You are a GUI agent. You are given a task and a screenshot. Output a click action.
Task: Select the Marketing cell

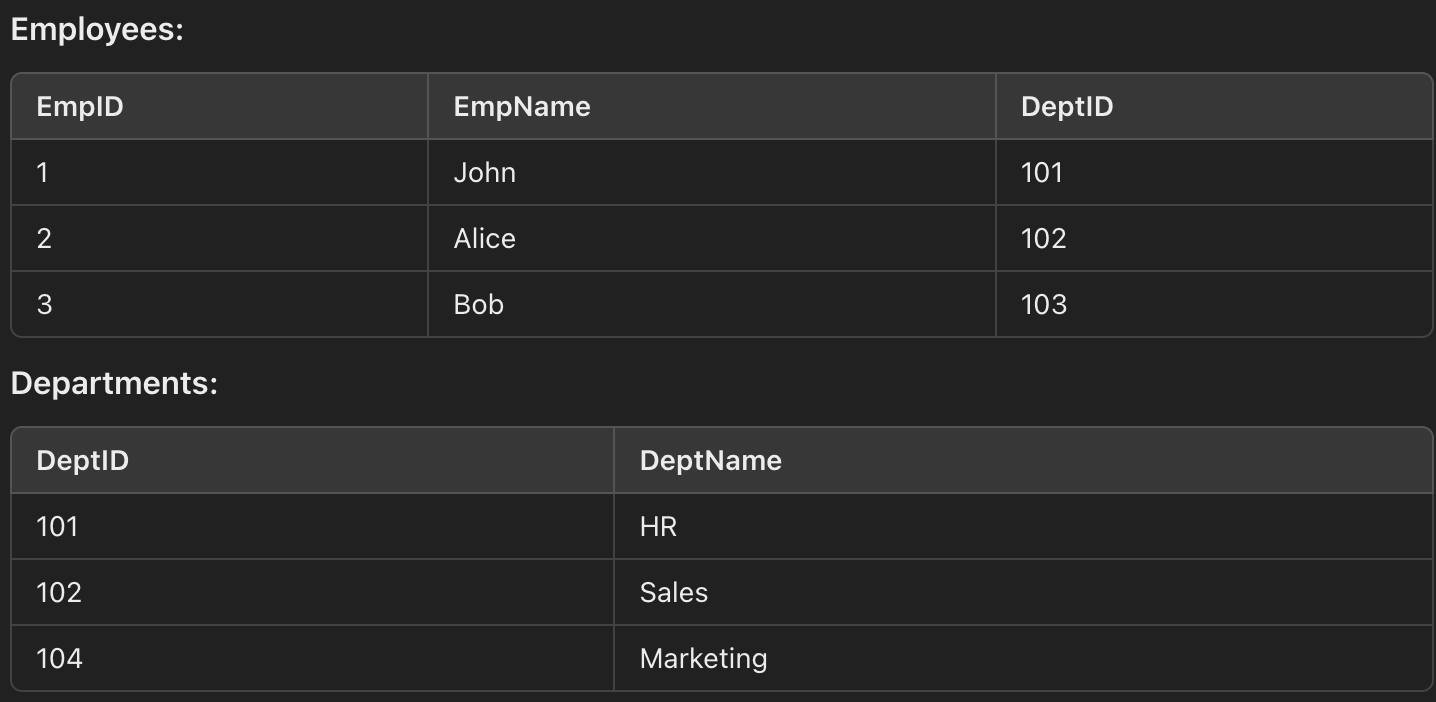[703, 659]
